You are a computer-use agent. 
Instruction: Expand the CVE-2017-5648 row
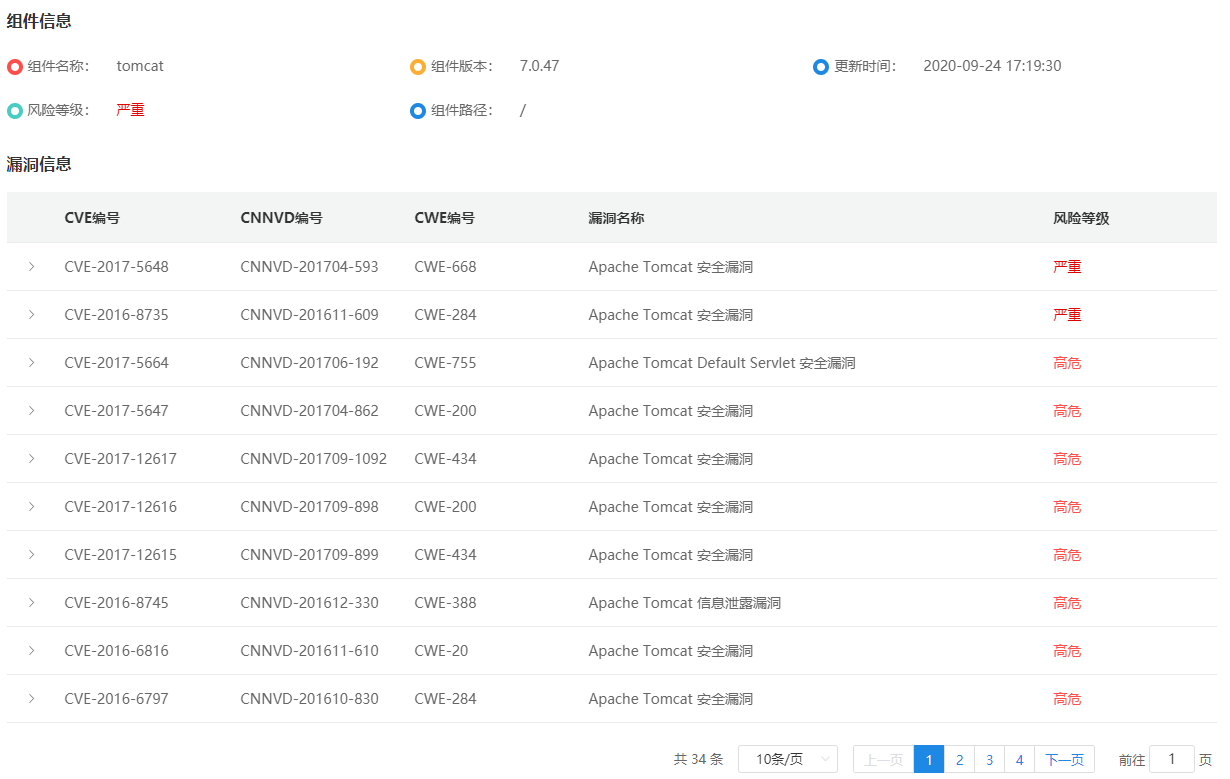(32, 267)
